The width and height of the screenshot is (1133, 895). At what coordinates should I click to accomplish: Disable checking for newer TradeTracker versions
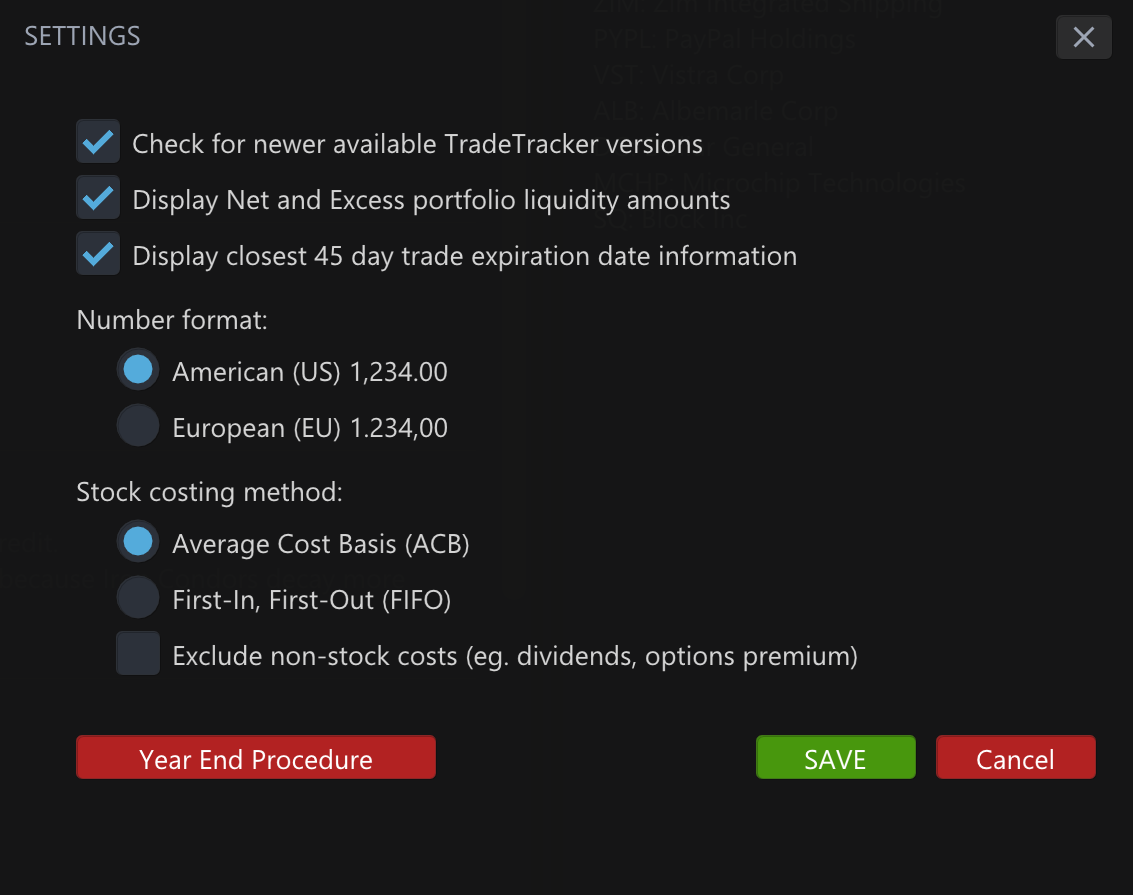point(97,142)
